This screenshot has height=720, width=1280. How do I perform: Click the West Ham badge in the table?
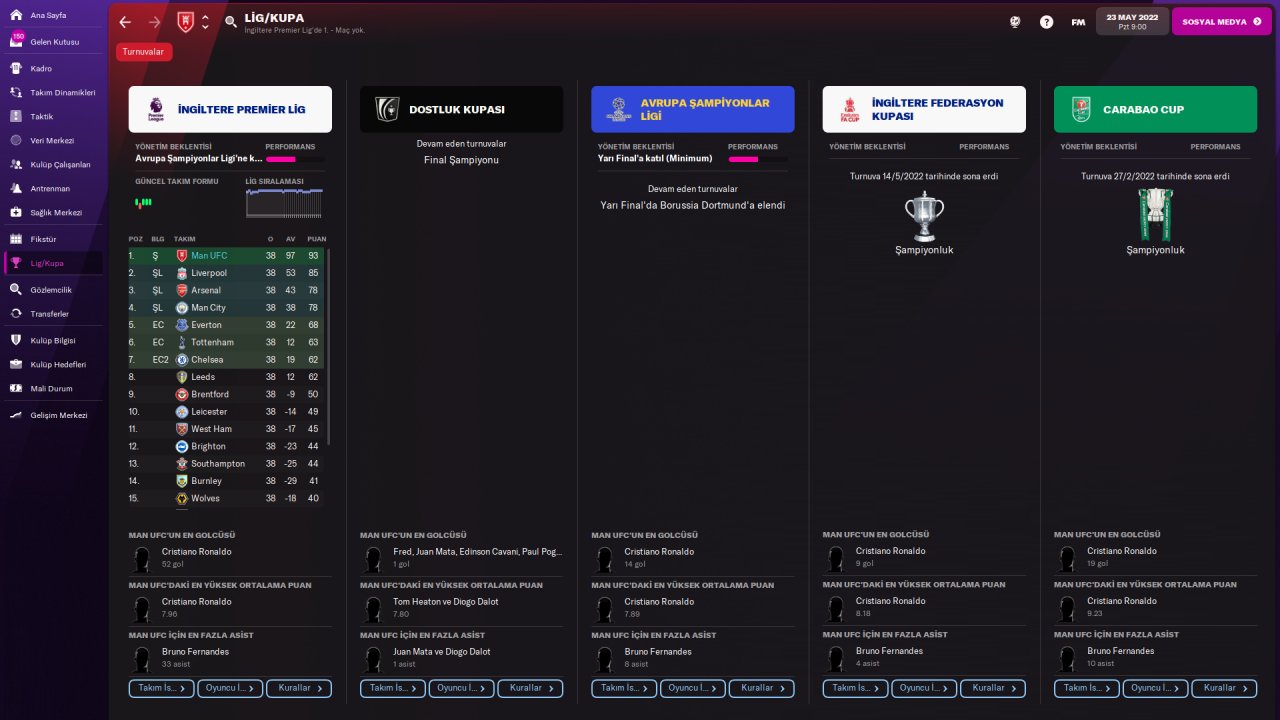(182, 429)
